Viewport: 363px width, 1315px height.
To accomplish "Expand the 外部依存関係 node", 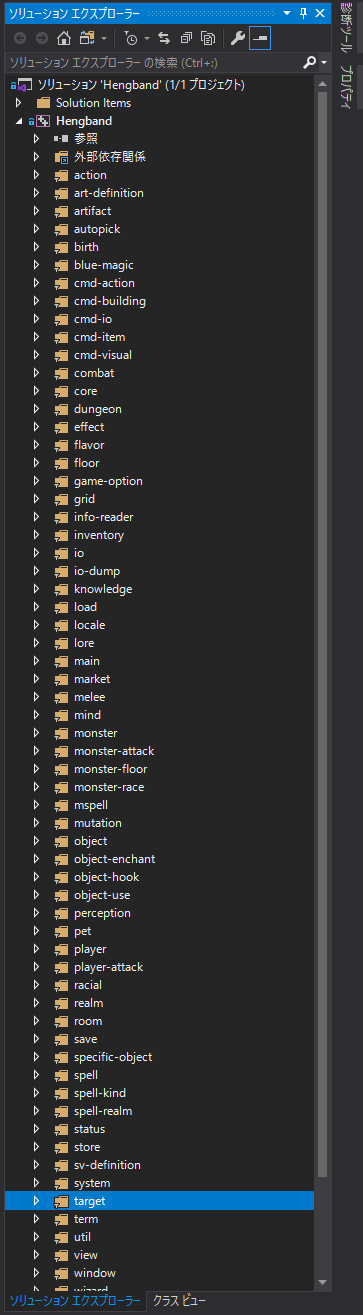I will (36, 157).
